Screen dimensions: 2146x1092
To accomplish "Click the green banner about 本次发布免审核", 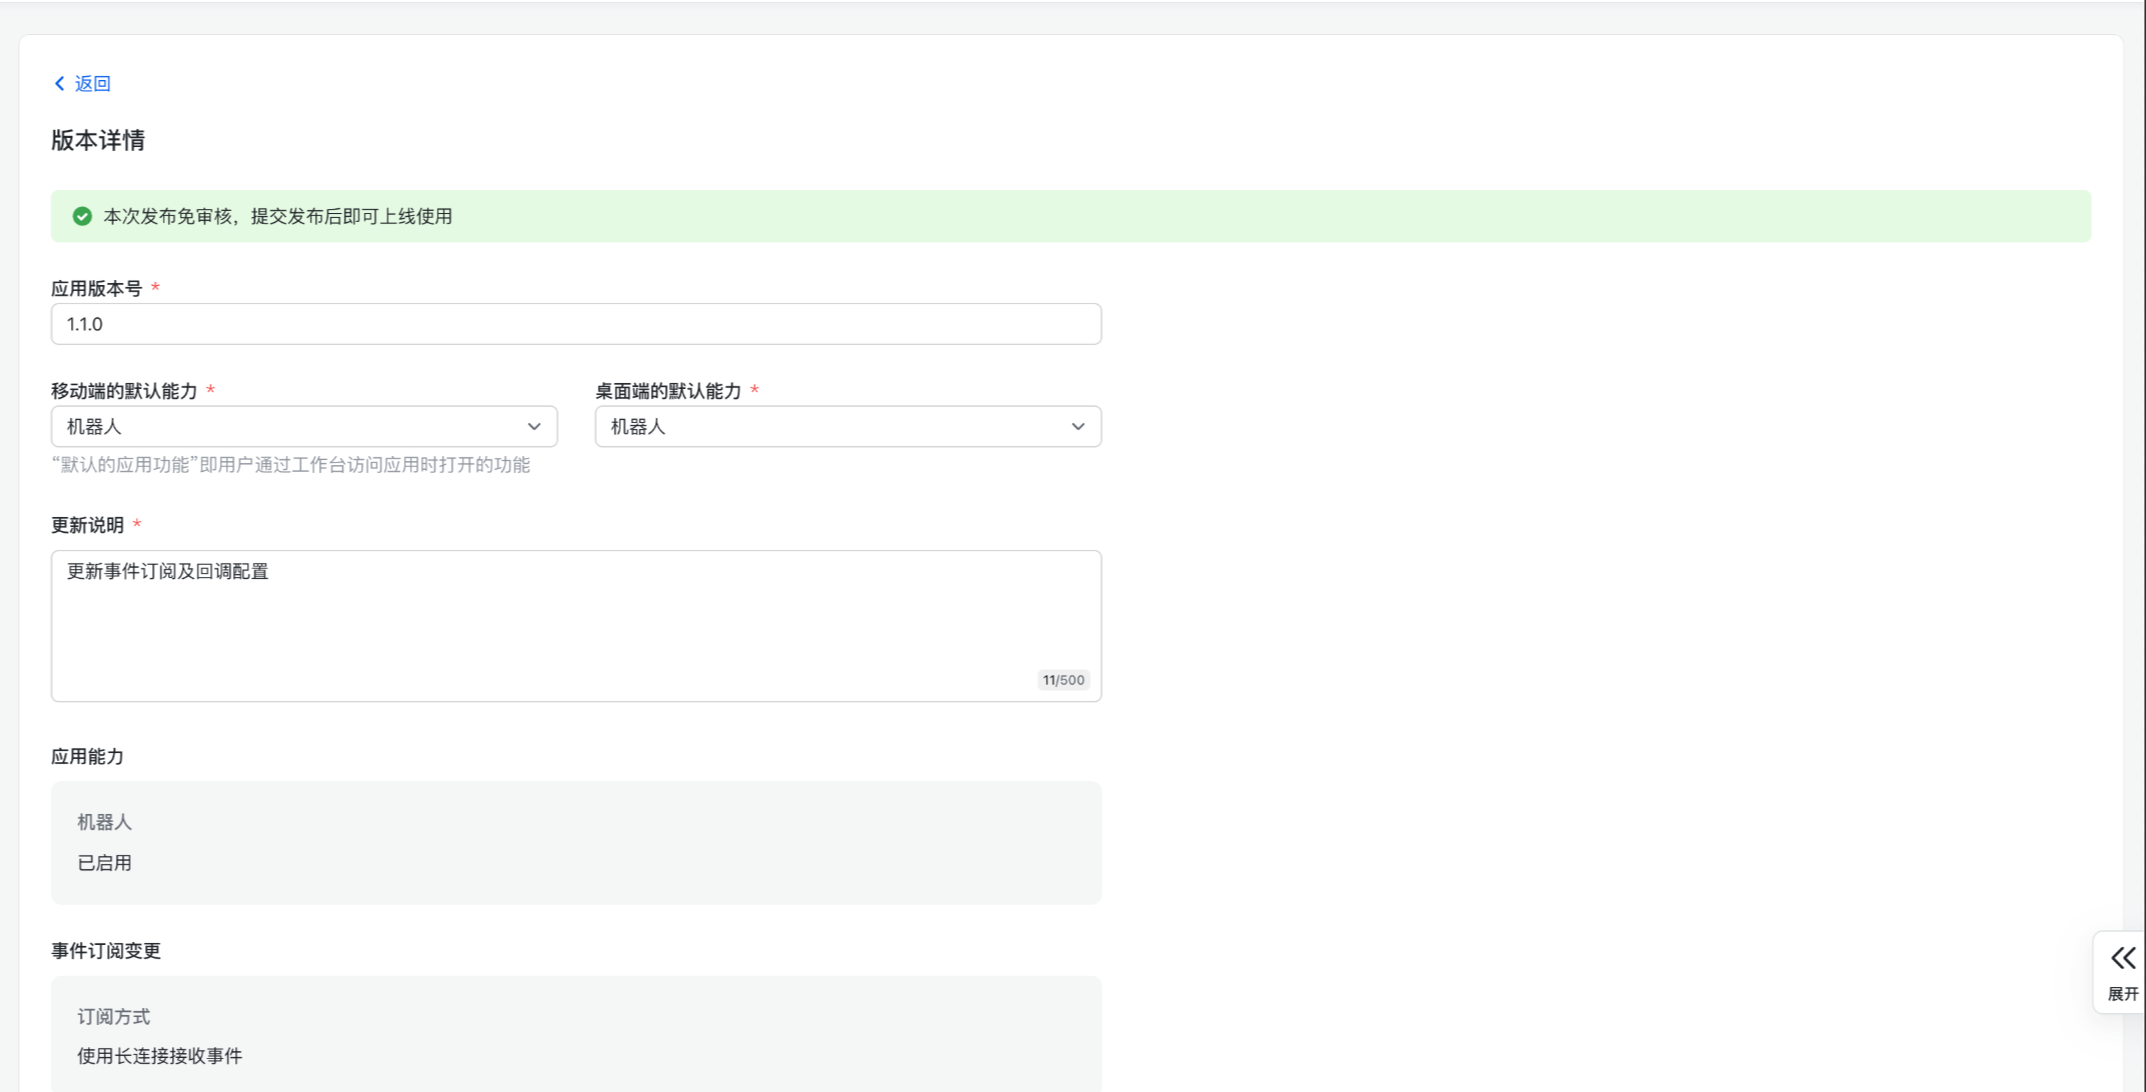I will point(1070,216).
